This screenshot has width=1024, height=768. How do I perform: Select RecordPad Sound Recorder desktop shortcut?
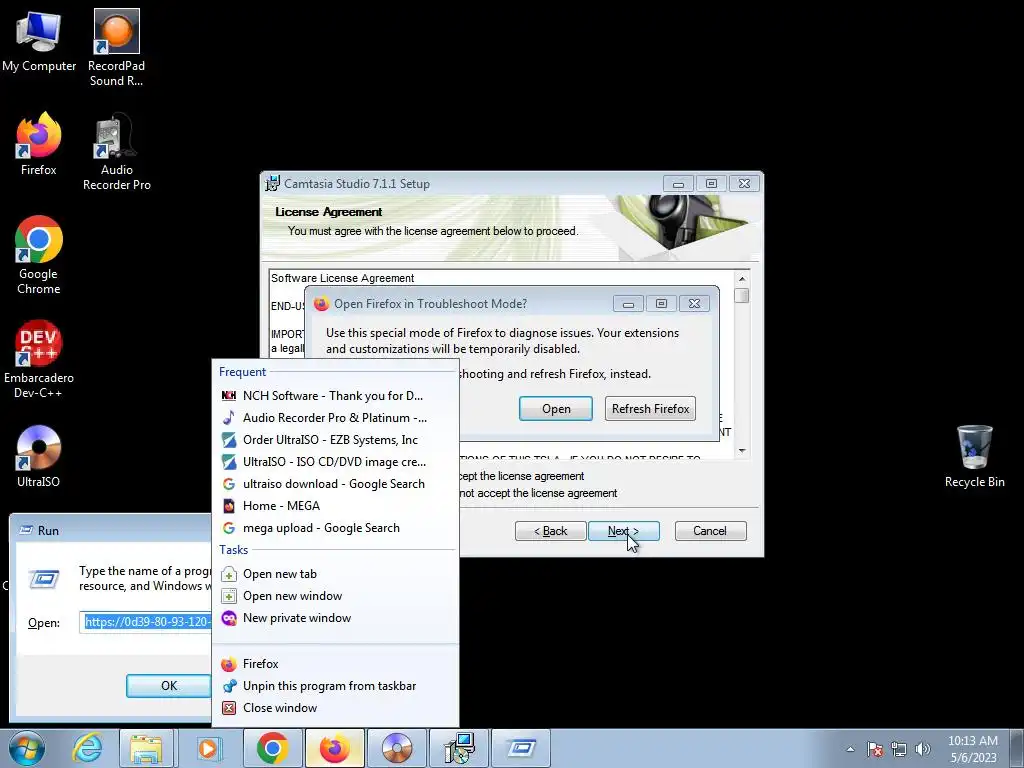pyautogui.click(x=116, y=47)
